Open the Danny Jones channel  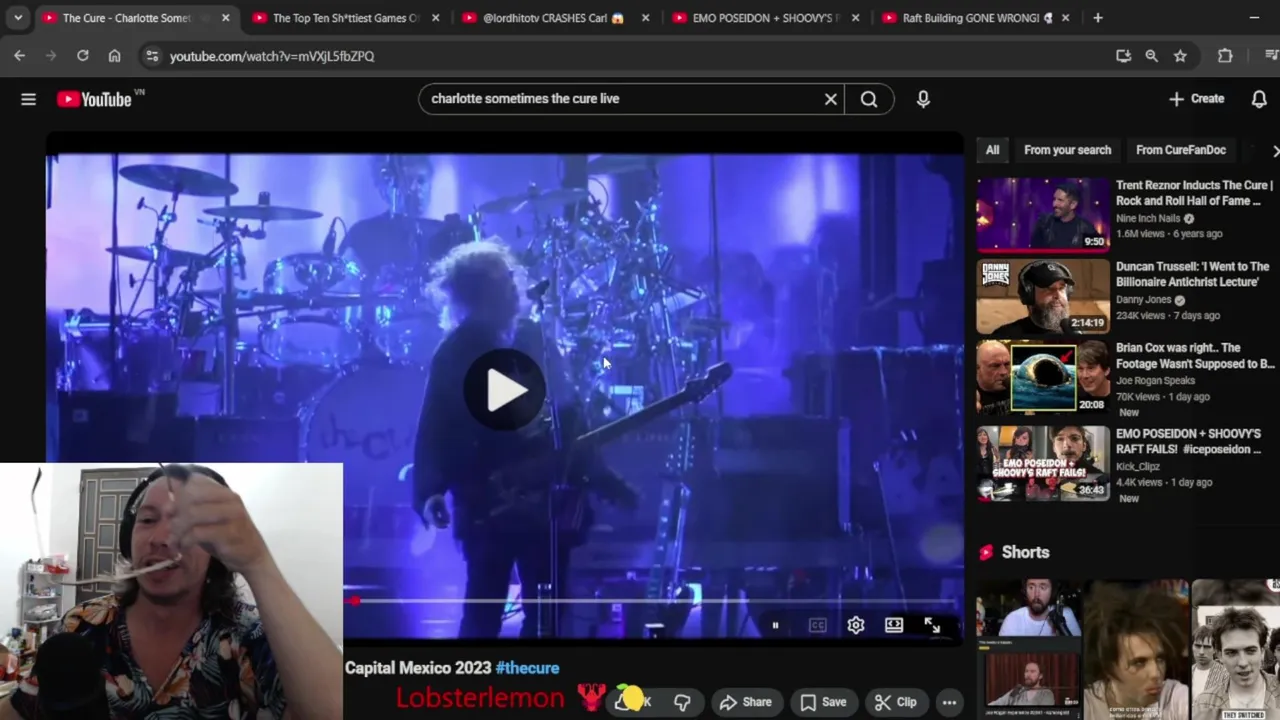pyautogui.click(x=1146, y=300)
